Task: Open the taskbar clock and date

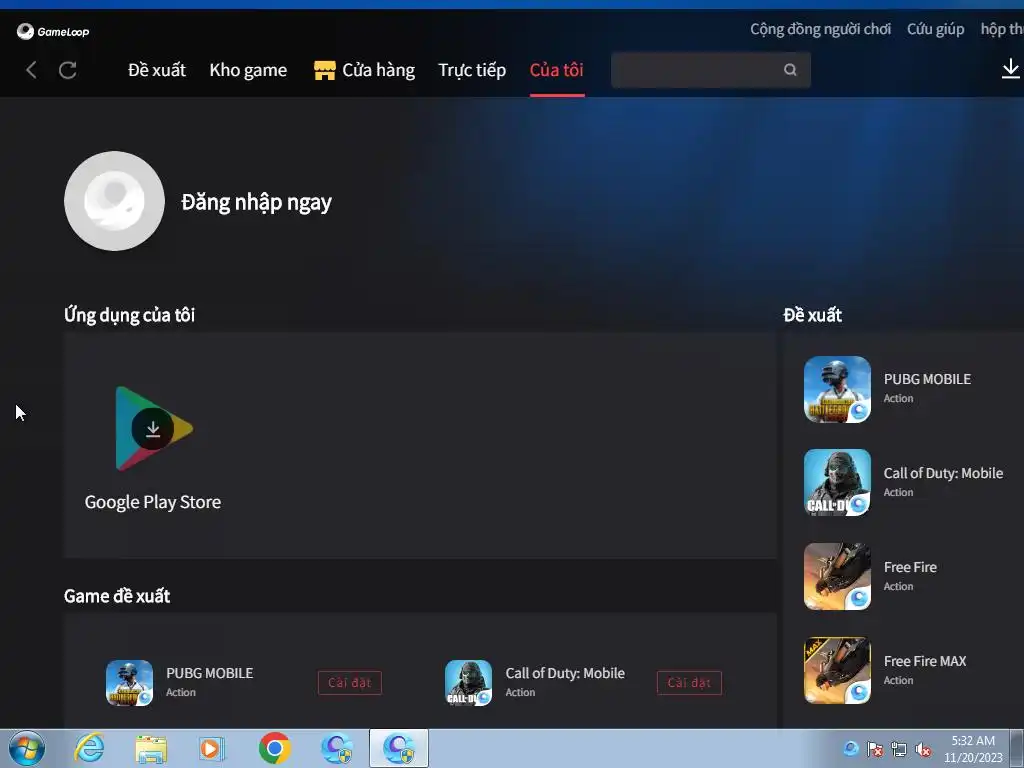Action: point(973,749)
